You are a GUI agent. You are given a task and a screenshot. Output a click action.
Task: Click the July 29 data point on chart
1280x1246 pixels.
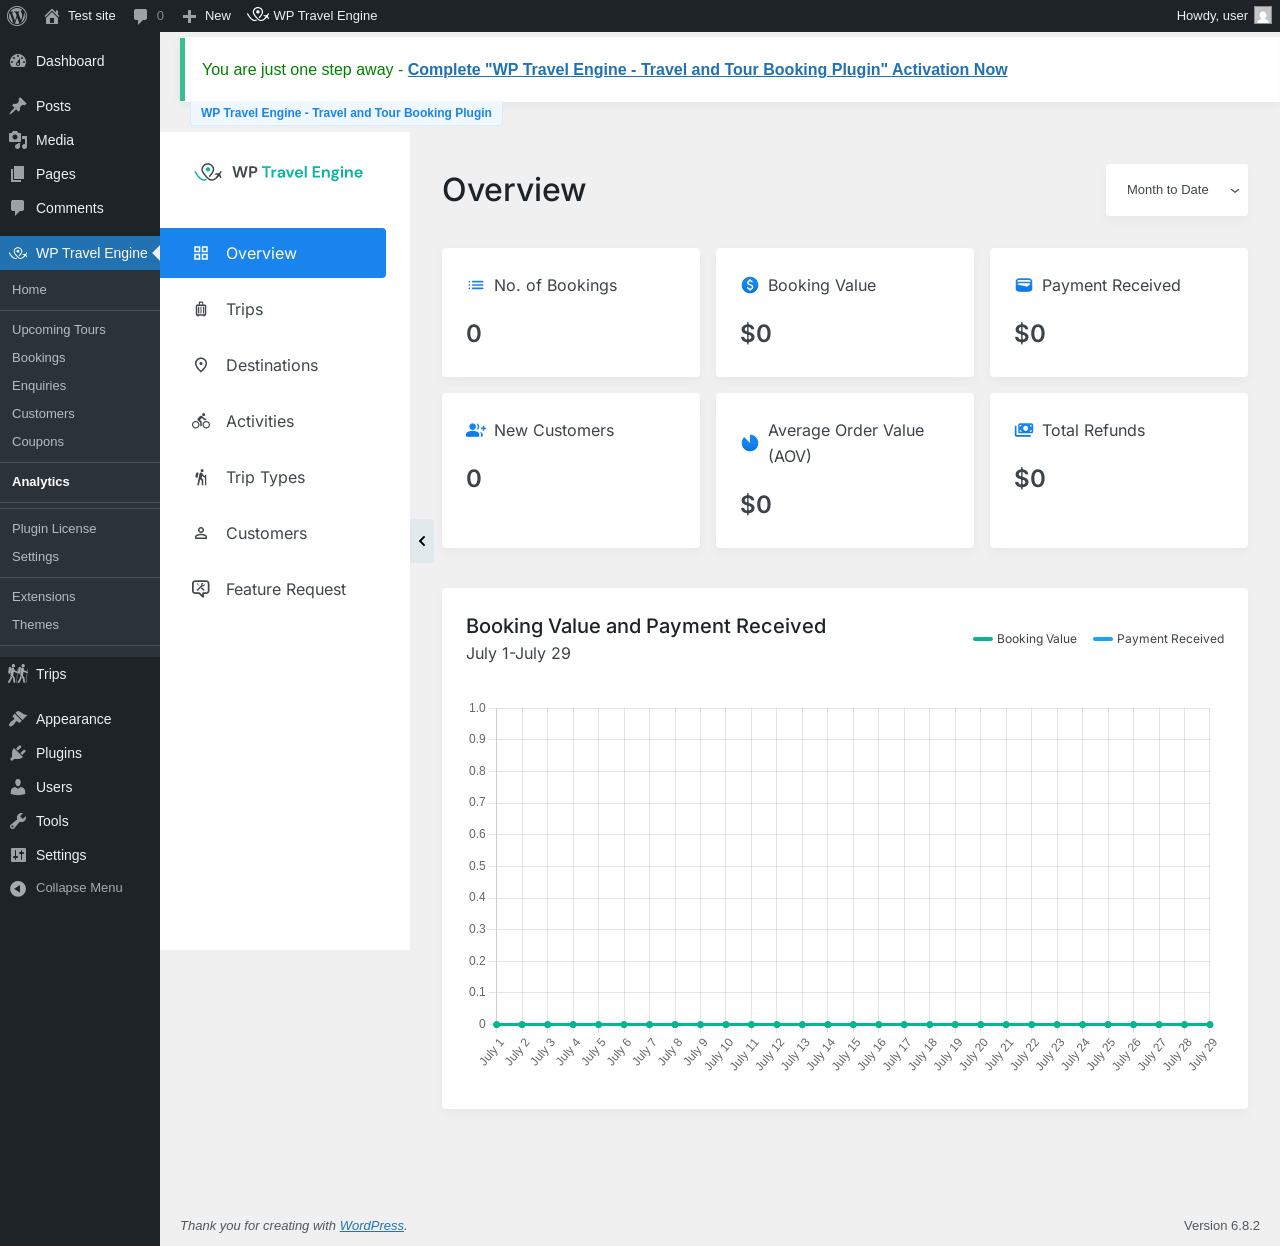tap(1210, 1024)
